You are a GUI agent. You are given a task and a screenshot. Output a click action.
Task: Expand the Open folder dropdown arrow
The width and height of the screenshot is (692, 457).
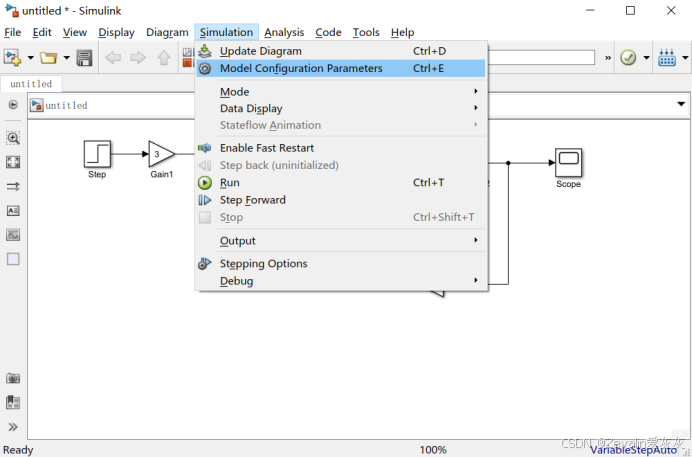(x=66, y=58)
